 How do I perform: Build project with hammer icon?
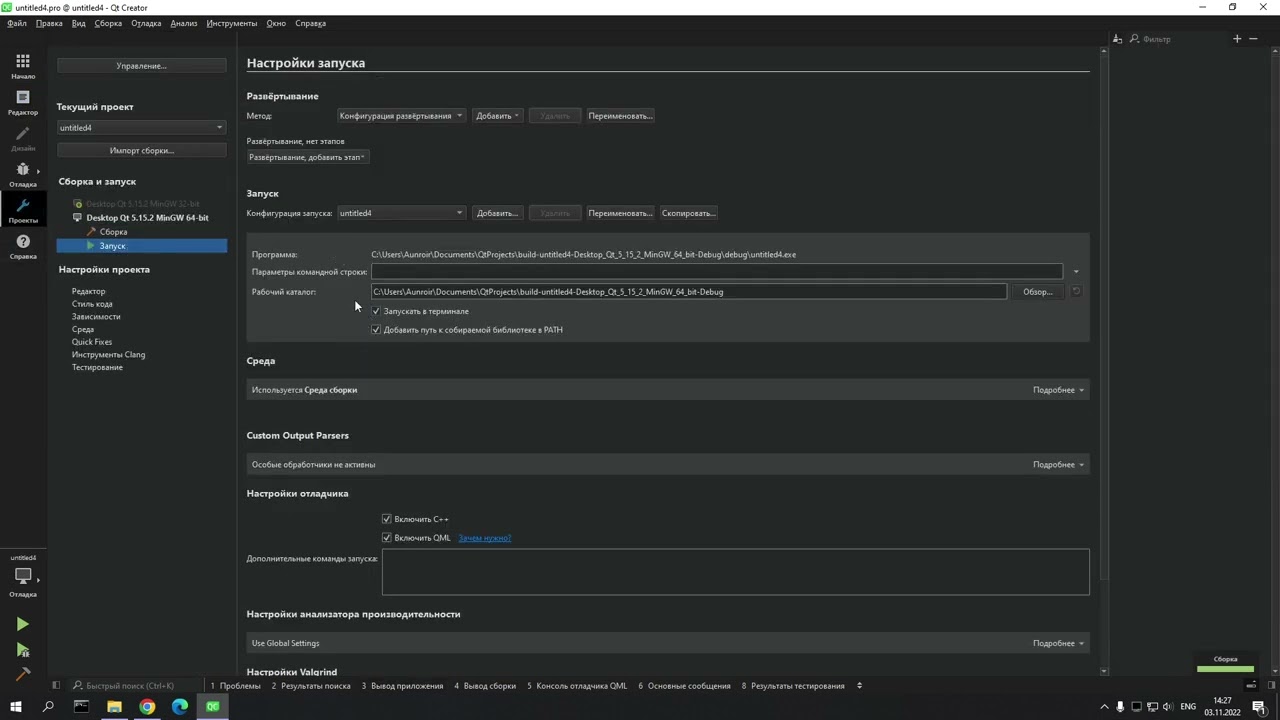[x=22, y=674]
